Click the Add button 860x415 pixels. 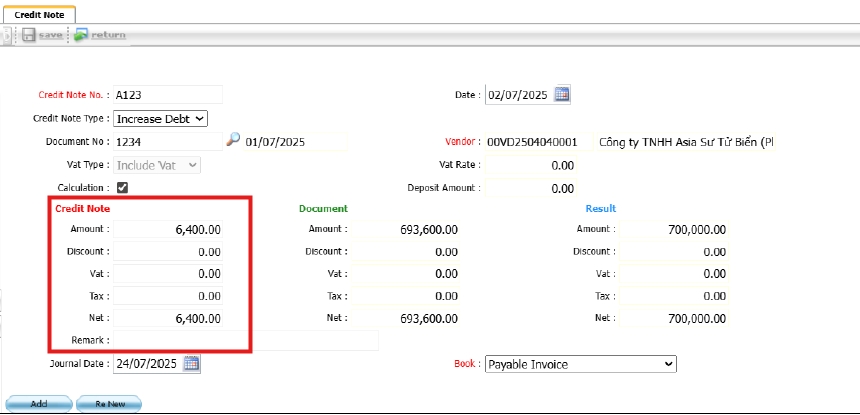tap(38, 404)
